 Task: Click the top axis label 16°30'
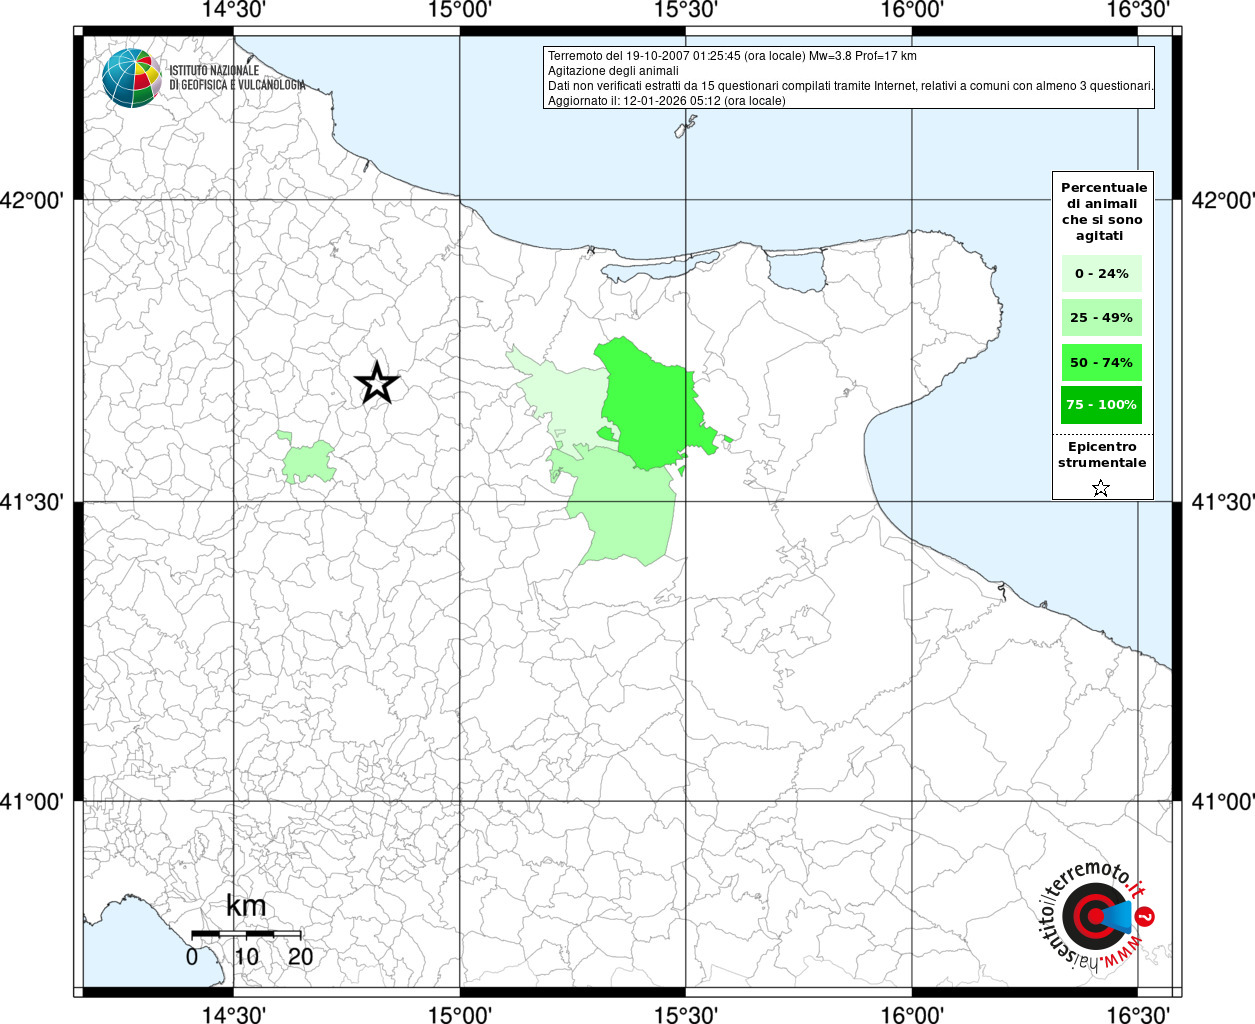coord(1138,10)
